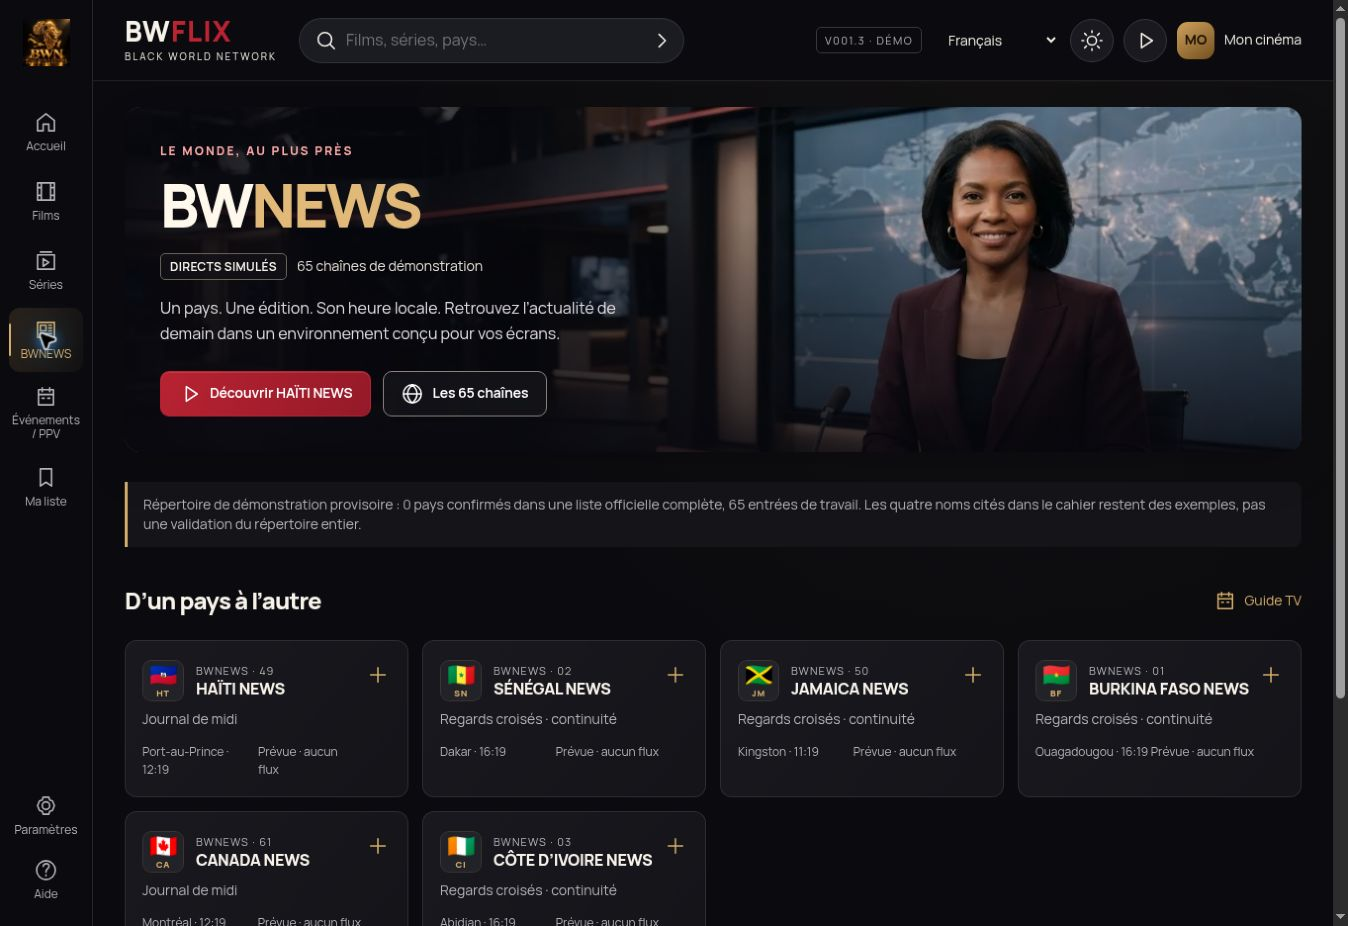The image size is (1348, 926).
Task: Toggle light theme with sun icon
Action: tap(1092, 41)
